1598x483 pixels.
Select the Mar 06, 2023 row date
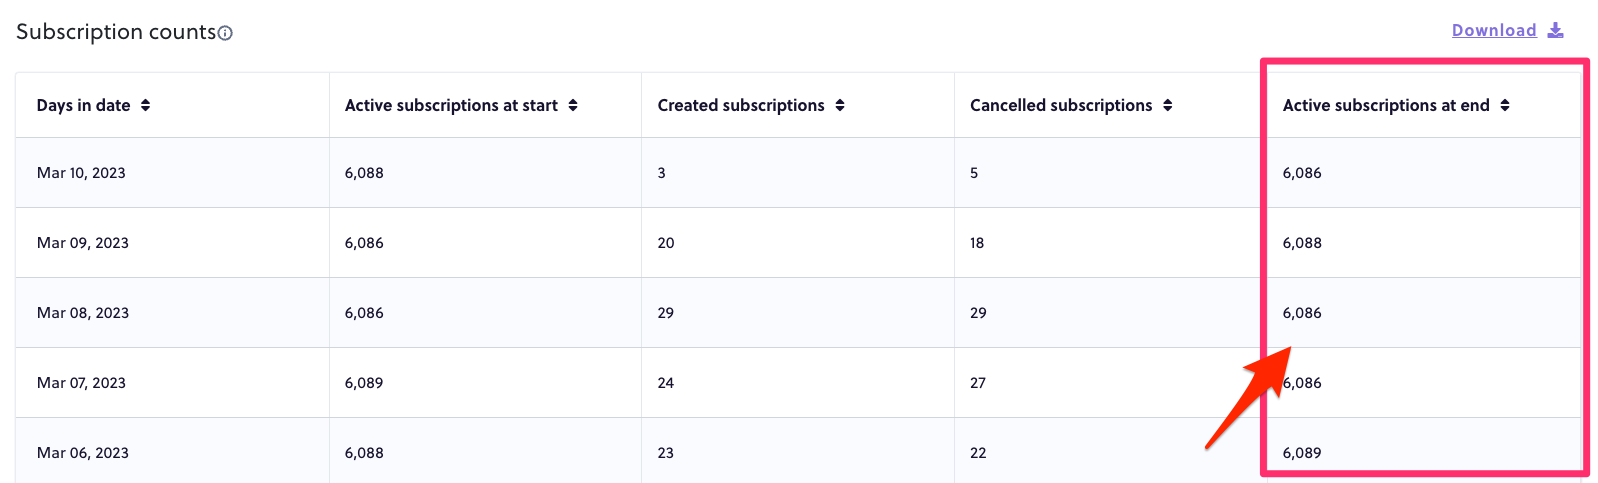click(x=83, y=453)
